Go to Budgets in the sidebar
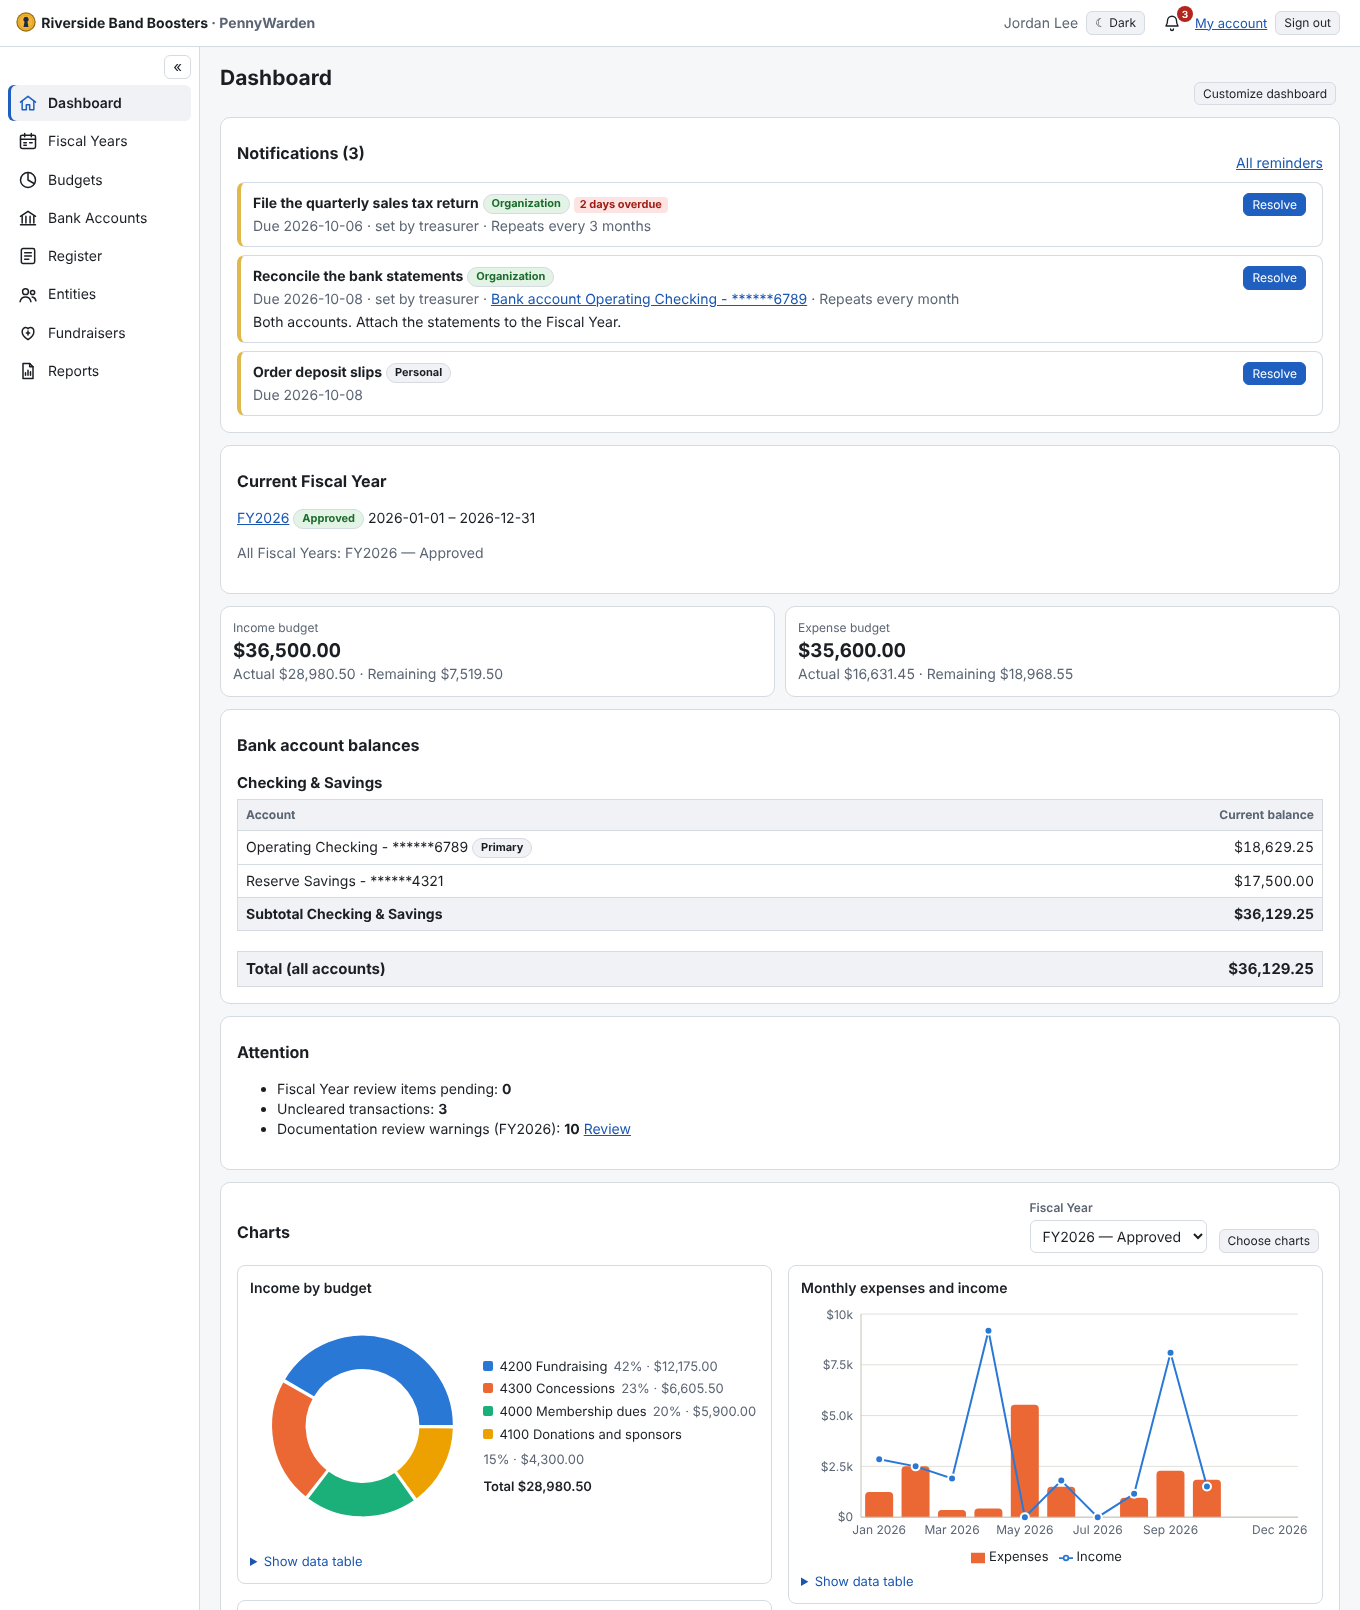1360x1610 pixels. click(x=99, y=180)
